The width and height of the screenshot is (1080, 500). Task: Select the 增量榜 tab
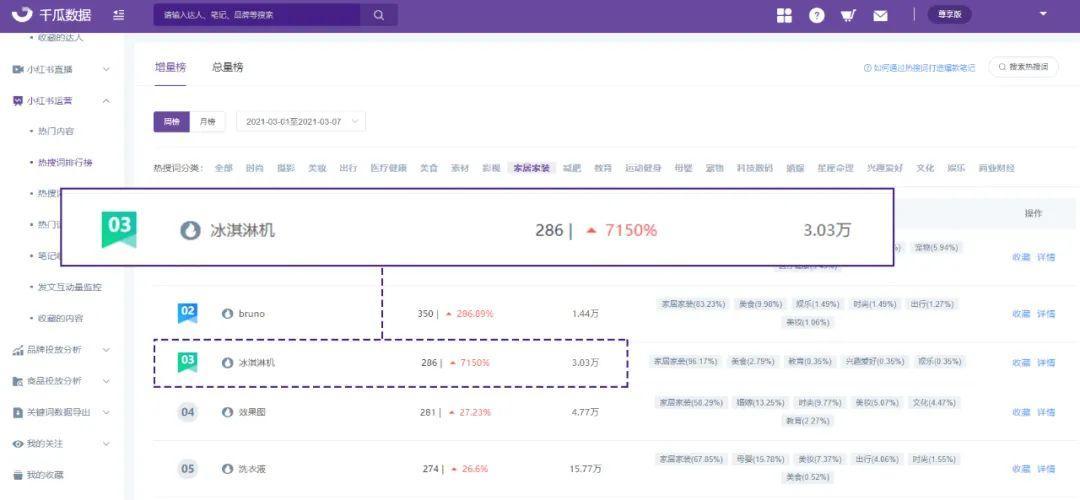click(170, 67)
